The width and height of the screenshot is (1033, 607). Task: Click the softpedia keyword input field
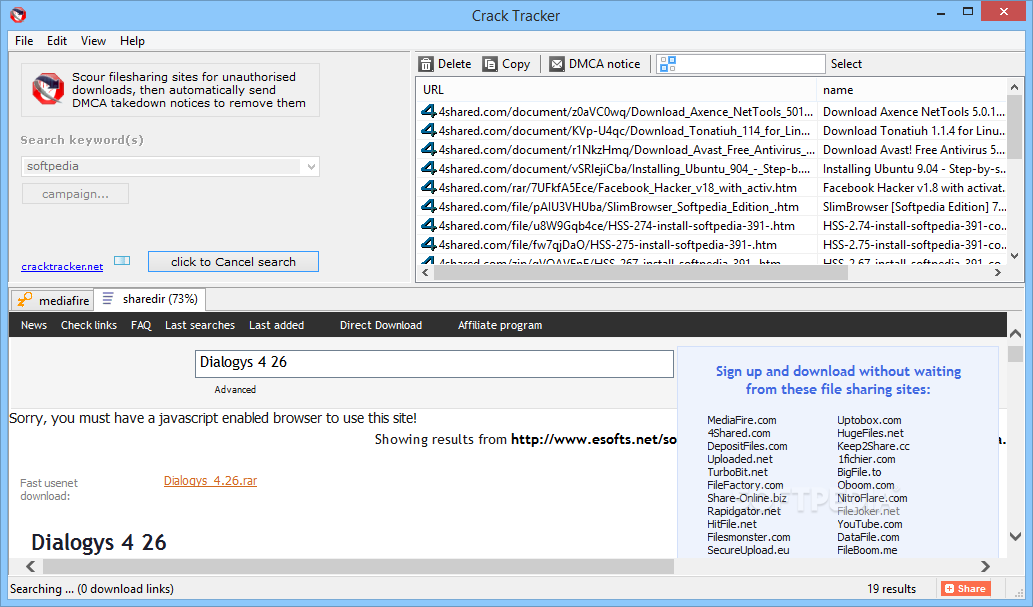click(x=163, y=166)
